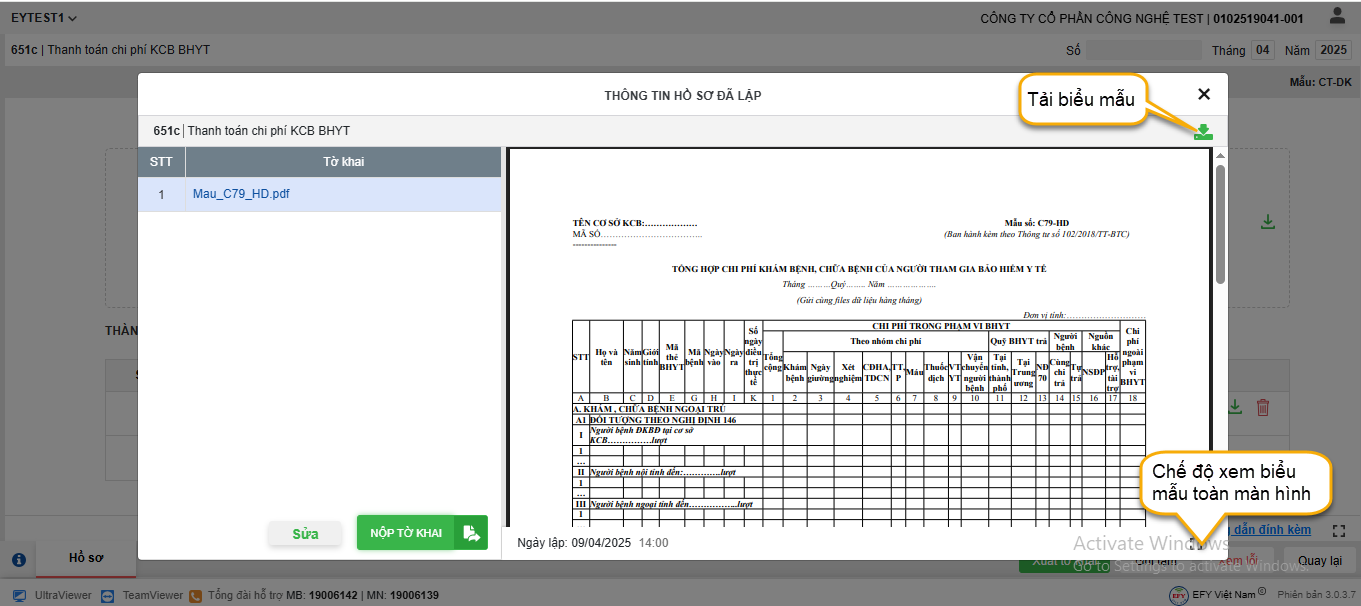Click the UltraViewer icon
Viewport: 1361px width, 606px height.
tap(20, 595)
